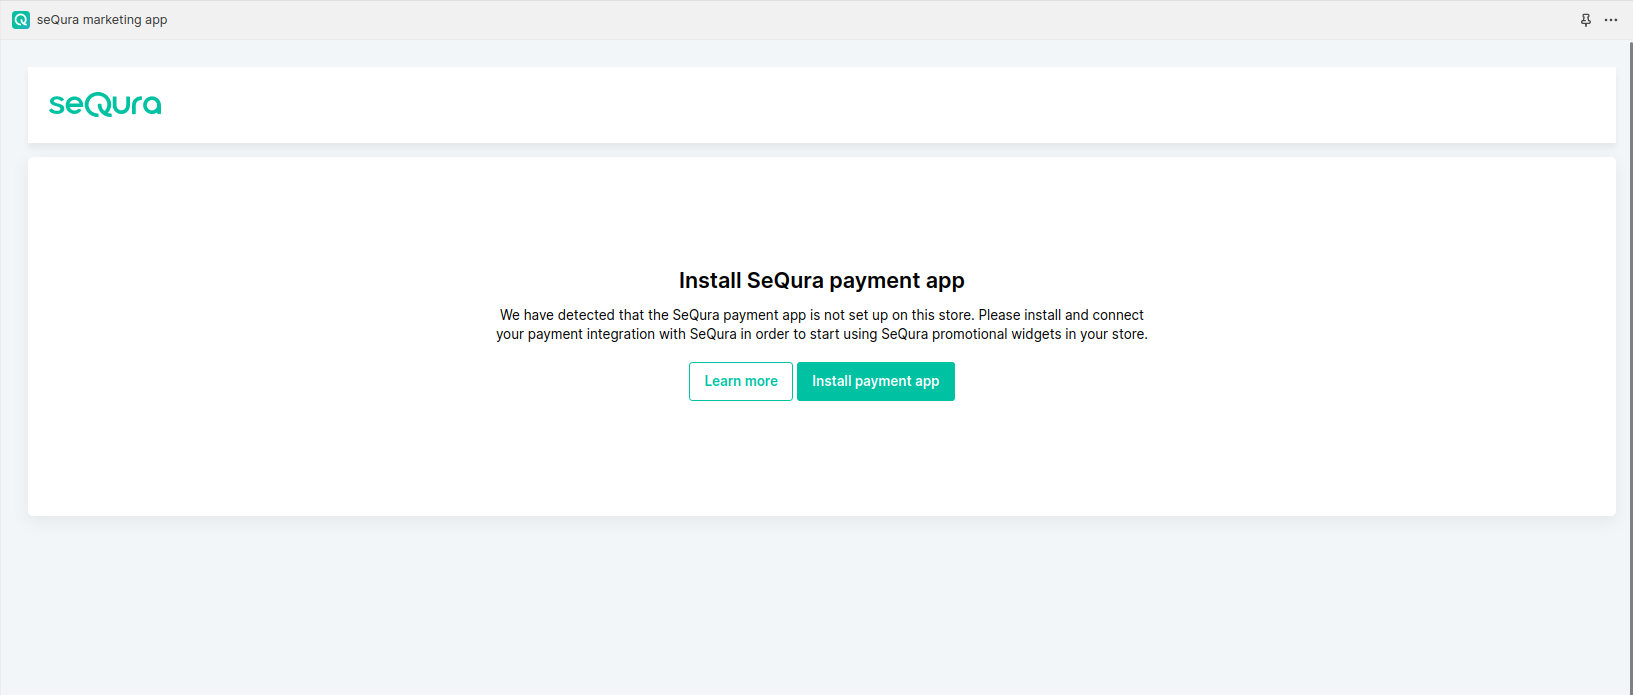Click the 'seQura marketing app' title text

click(102, 20)
